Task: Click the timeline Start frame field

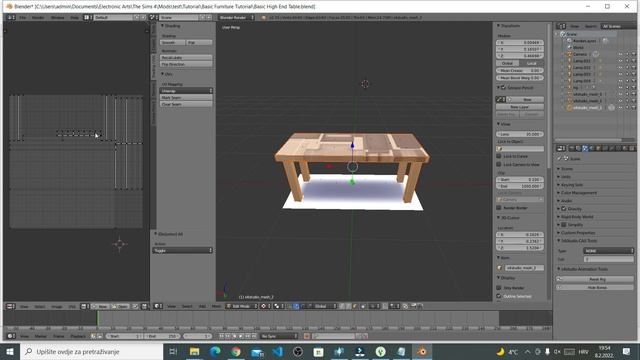Action: pos(124,336)
